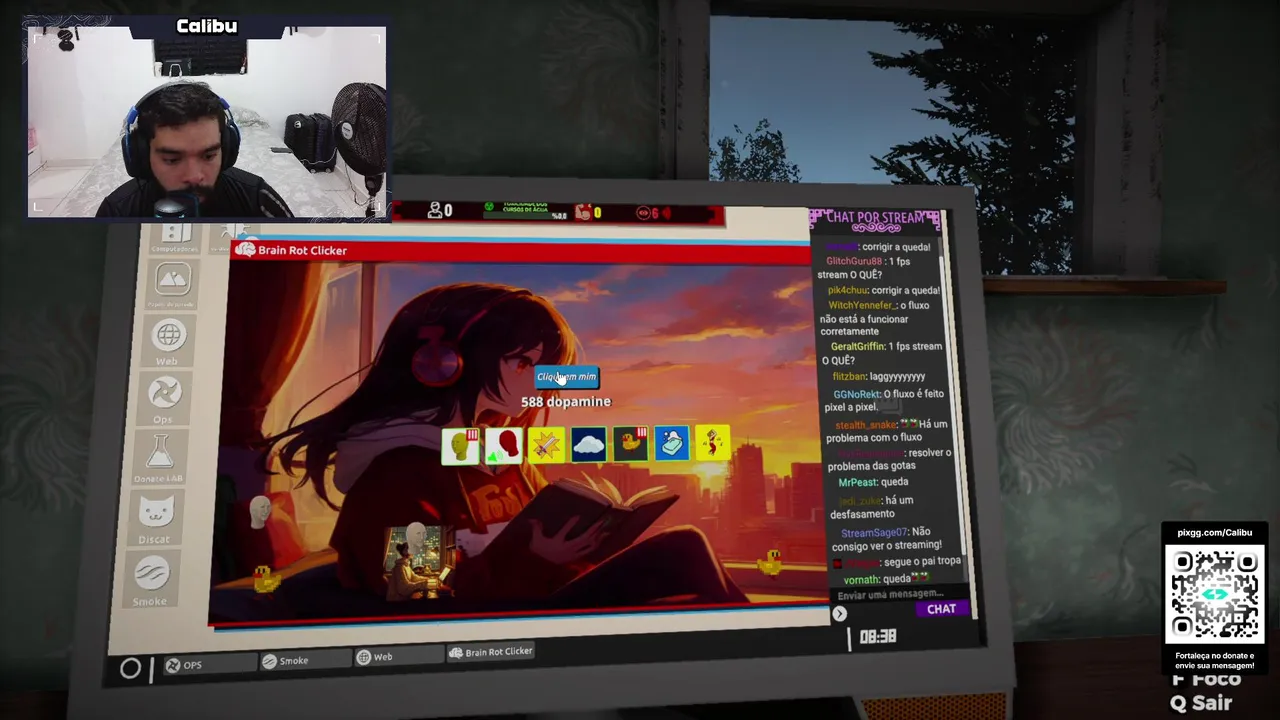Image resolution: width=1280 pixels, height=720 pixels.
Task: Open the Computadores desktop icon
Action: [175, 239]
